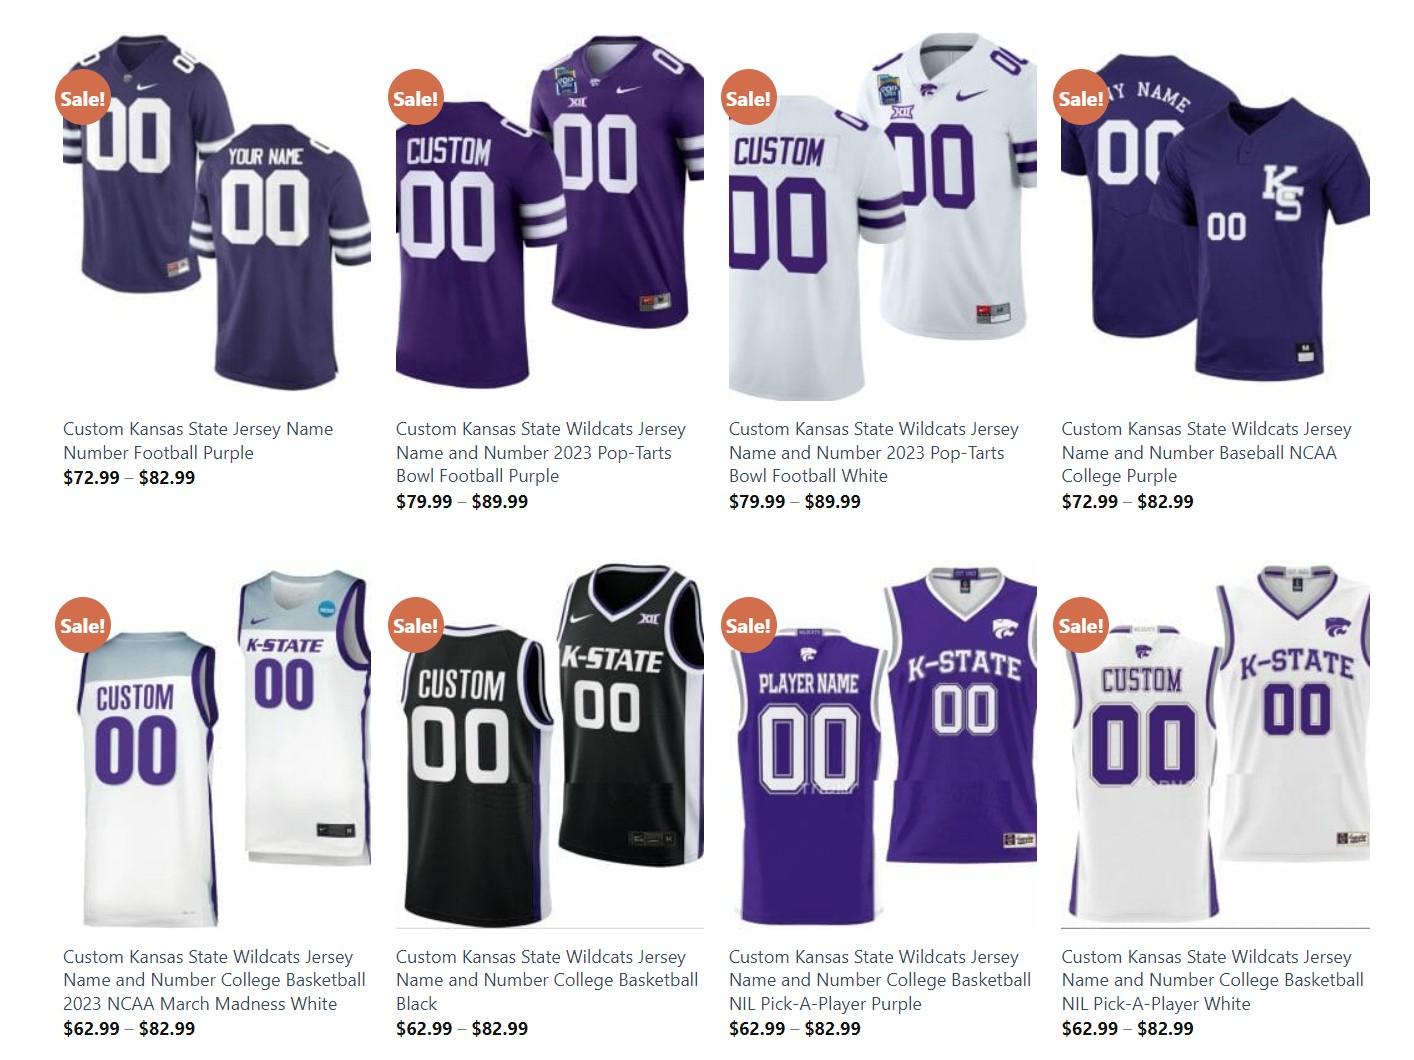Open the white NIL Pick-A-Player jersey image

(x=1215, y=744)
